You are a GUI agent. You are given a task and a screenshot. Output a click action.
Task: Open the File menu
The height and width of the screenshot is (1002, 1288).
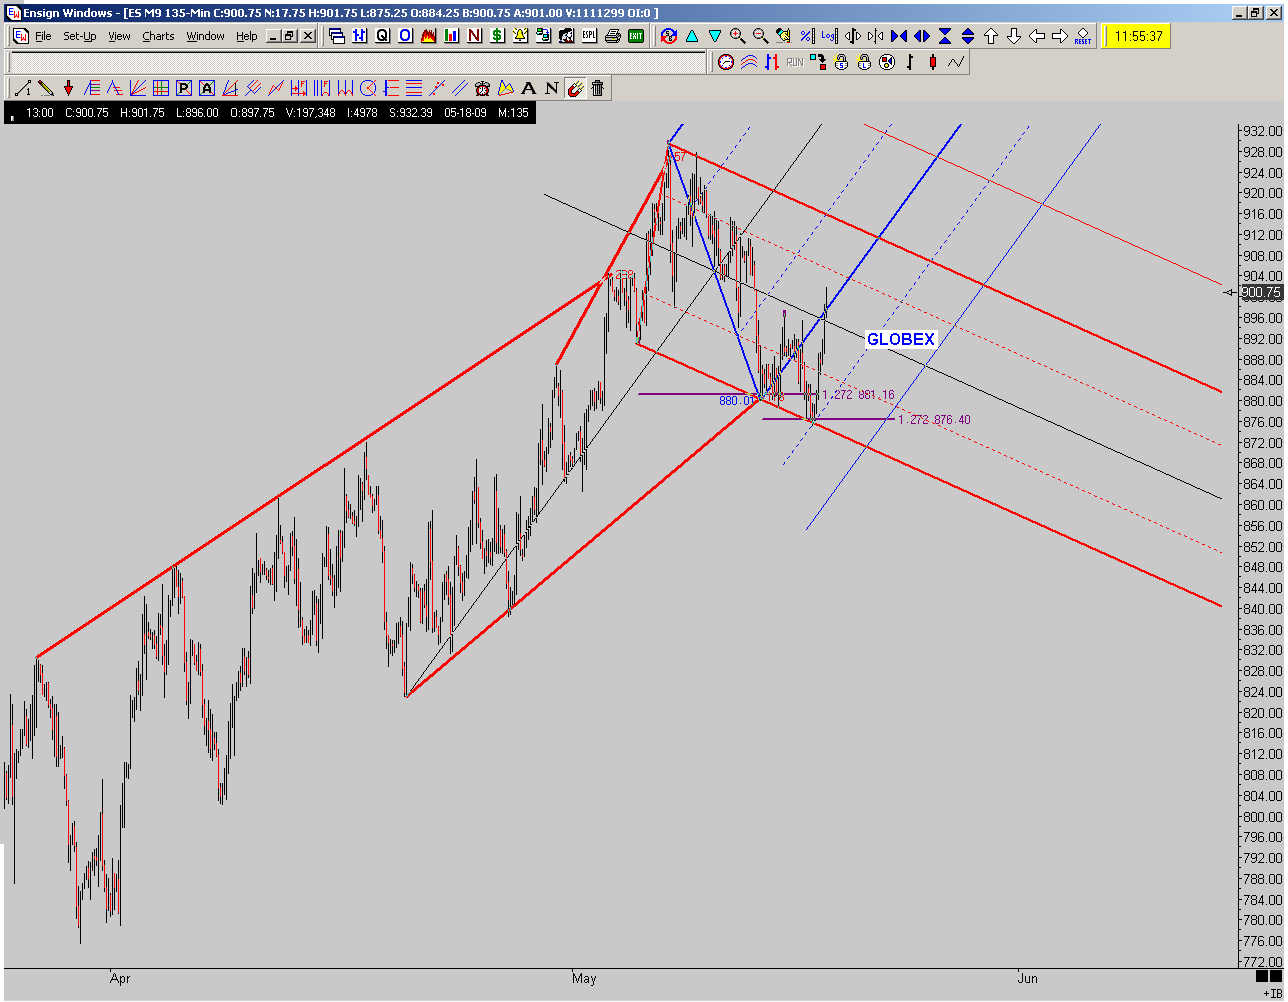pyautogui.click(x=43, y=36)
